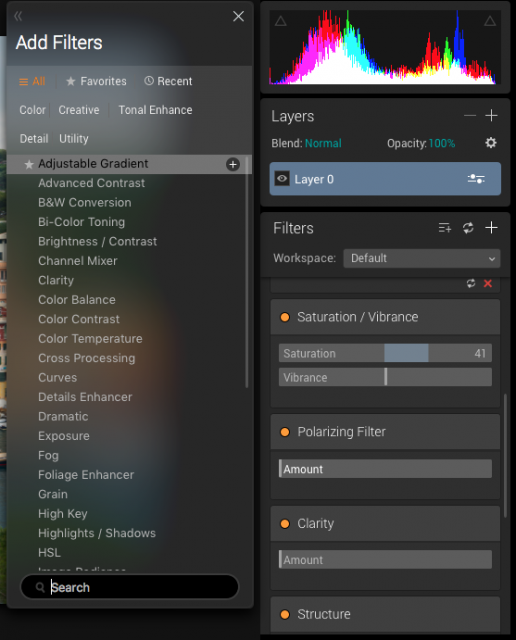Click the add-to-list icon in Filters header
516x640 pixels.
445,228
